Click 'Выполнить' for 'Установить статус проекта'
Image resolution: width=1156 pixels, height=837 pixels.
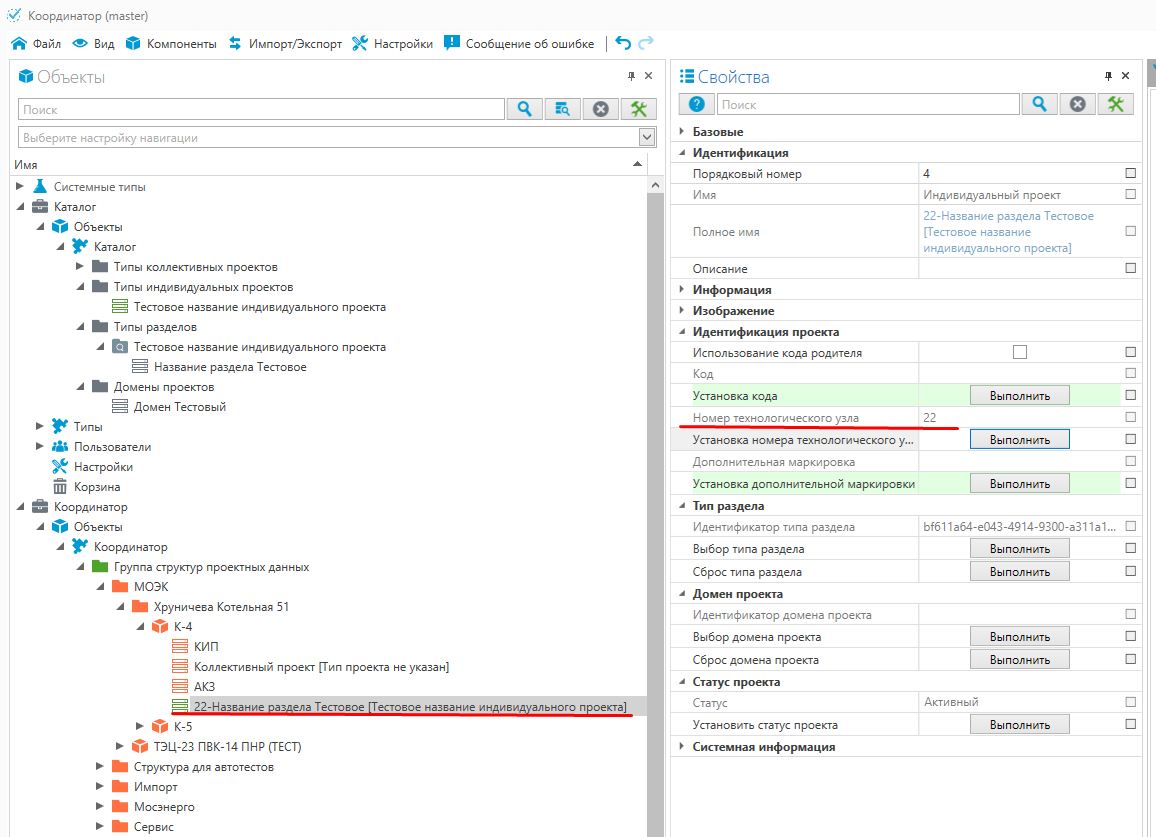(1019, 724)
